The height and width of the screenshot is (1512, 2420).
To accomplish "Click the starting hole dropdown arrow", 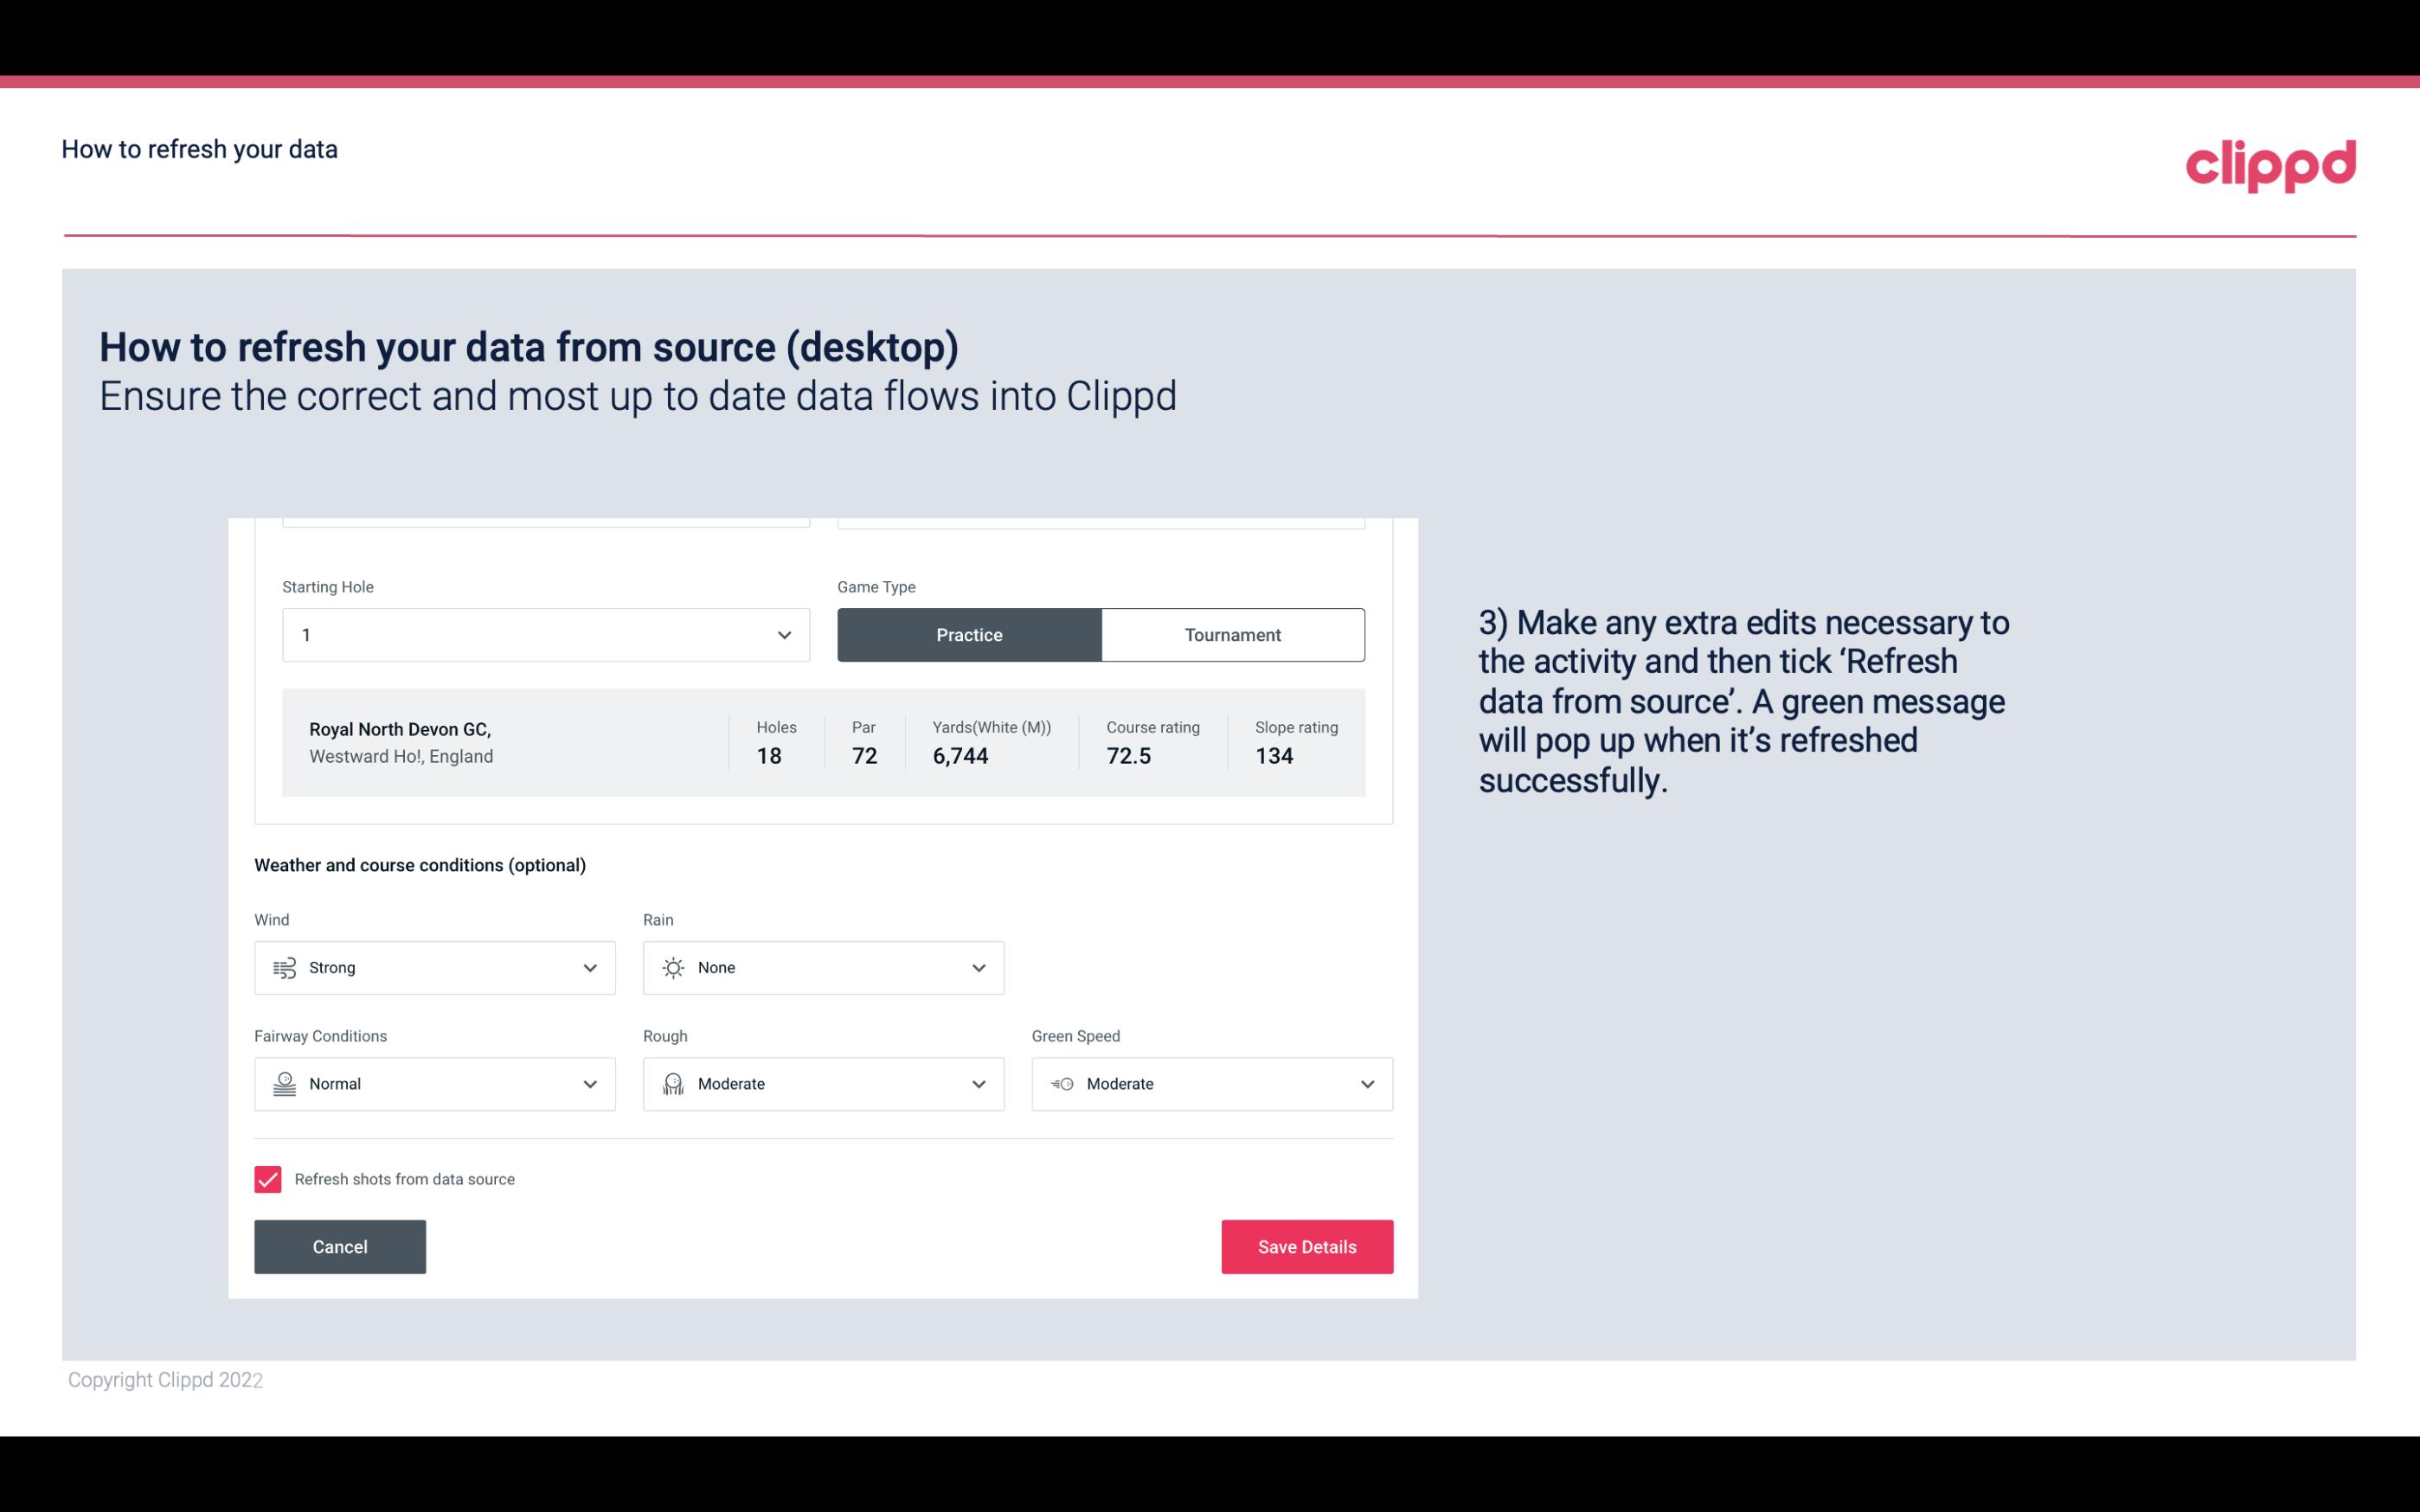I will (x=782, y=634).
